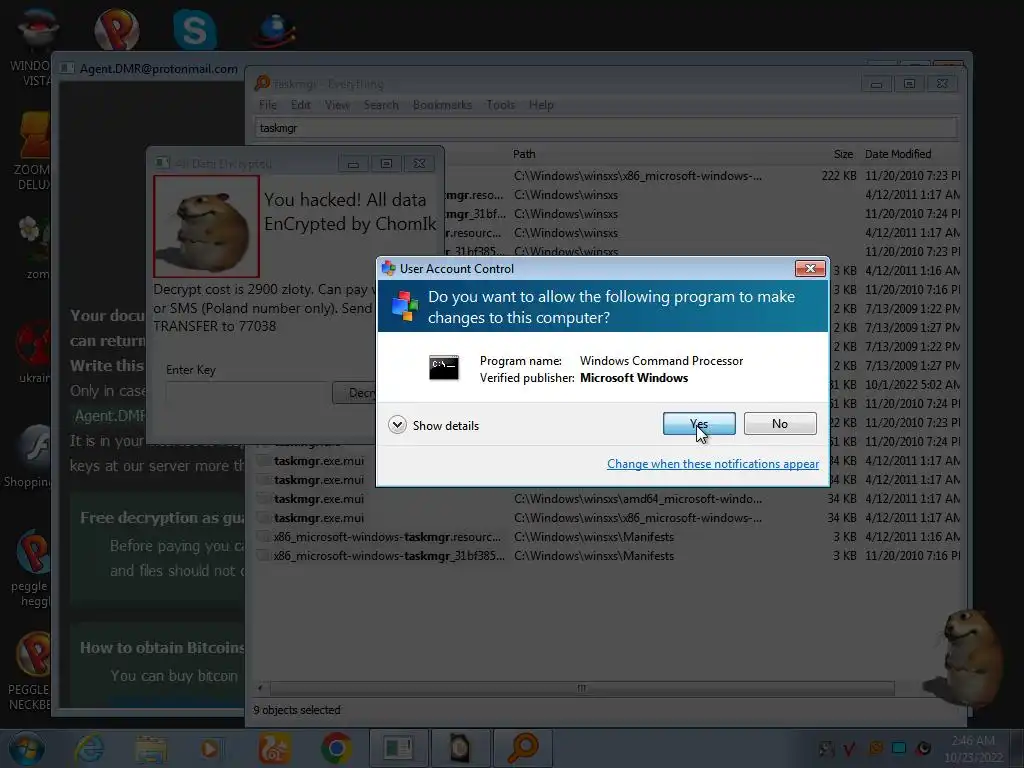This screenshot has height=768, width=1024.
Task: Launch Google Chrome from the taskbar
Action: [x=337, y=748]
